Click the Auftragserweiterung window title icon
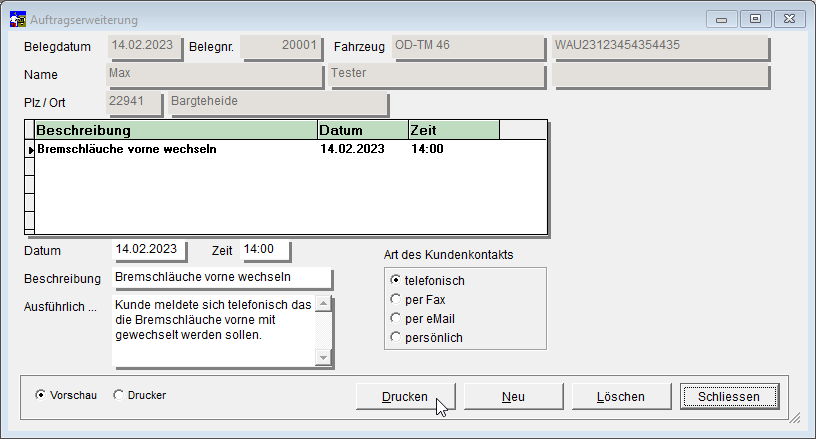This screenshot has height=439, width=816. 17,19
